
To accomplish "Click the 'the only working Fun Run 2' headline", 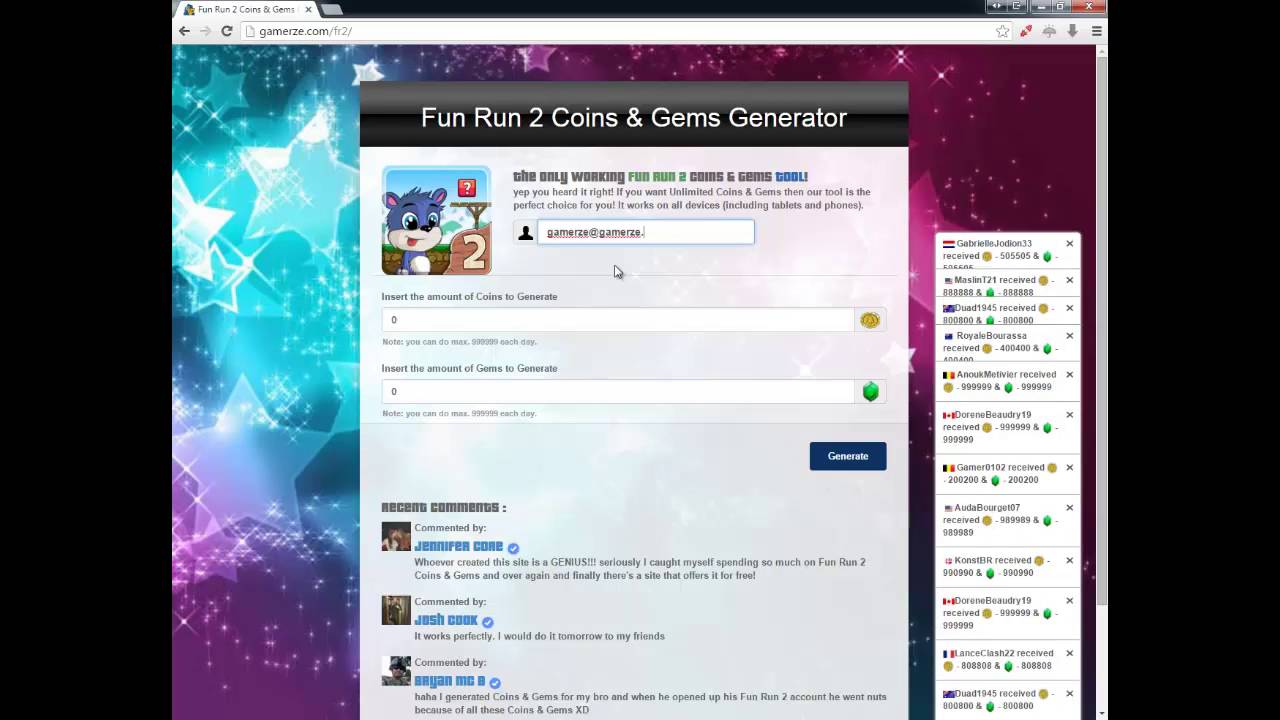I will [661, 177].
